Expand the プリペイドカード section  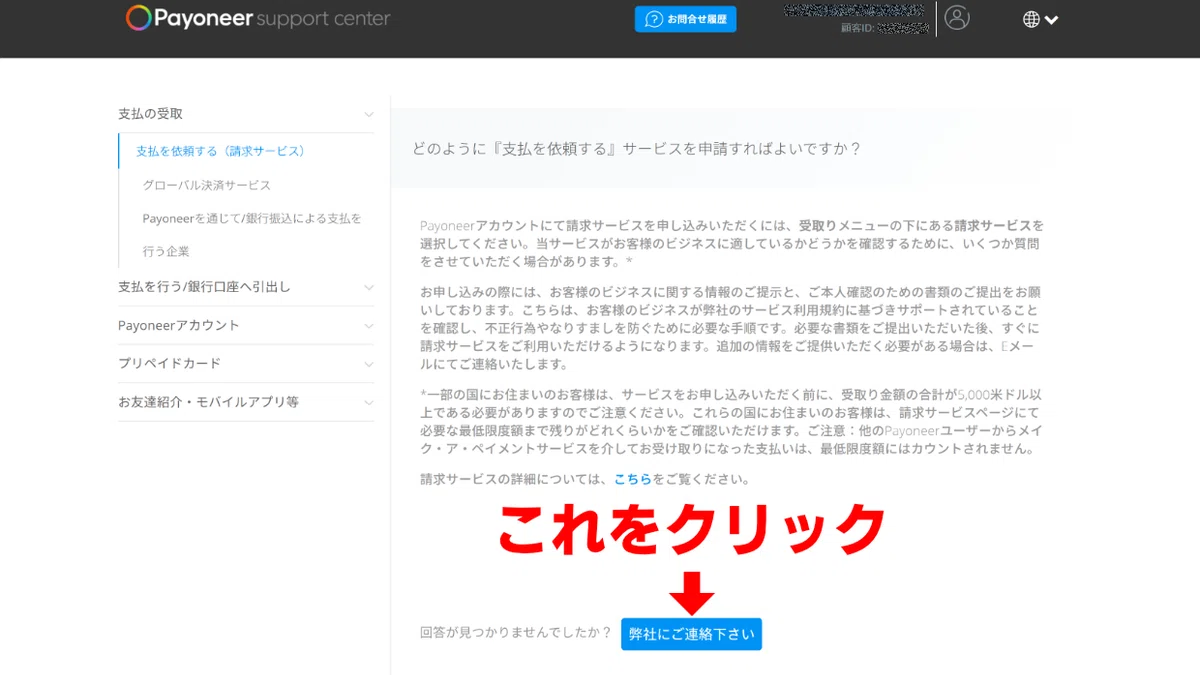(x=246, y=363)
